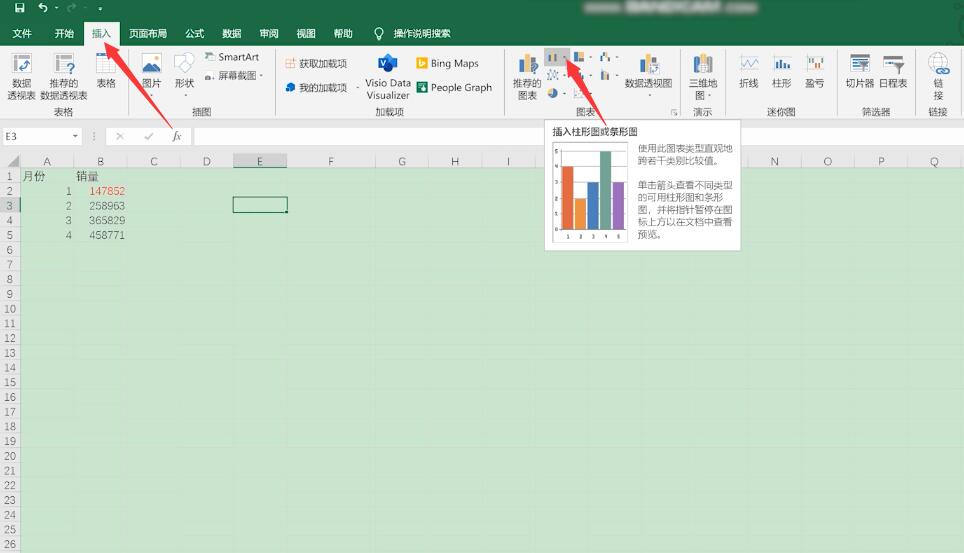Click cell with value 458771

point(100,235)
